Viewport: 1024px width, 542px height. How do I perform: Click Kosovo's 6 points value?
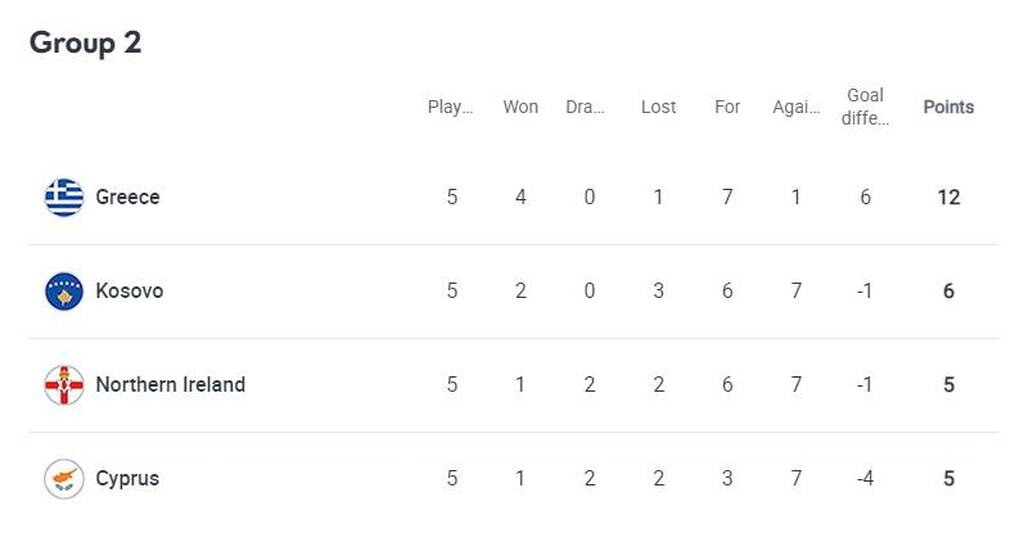948,291
